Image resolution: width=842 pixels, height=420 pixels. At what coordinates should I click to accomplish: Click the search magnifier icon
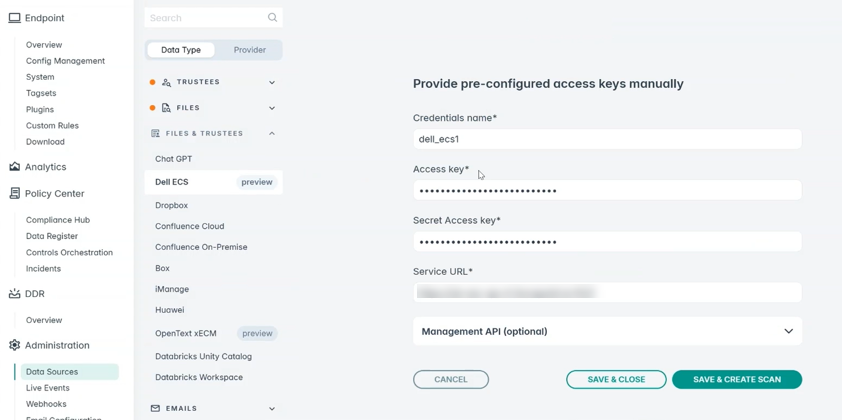(x=272, y=18)
